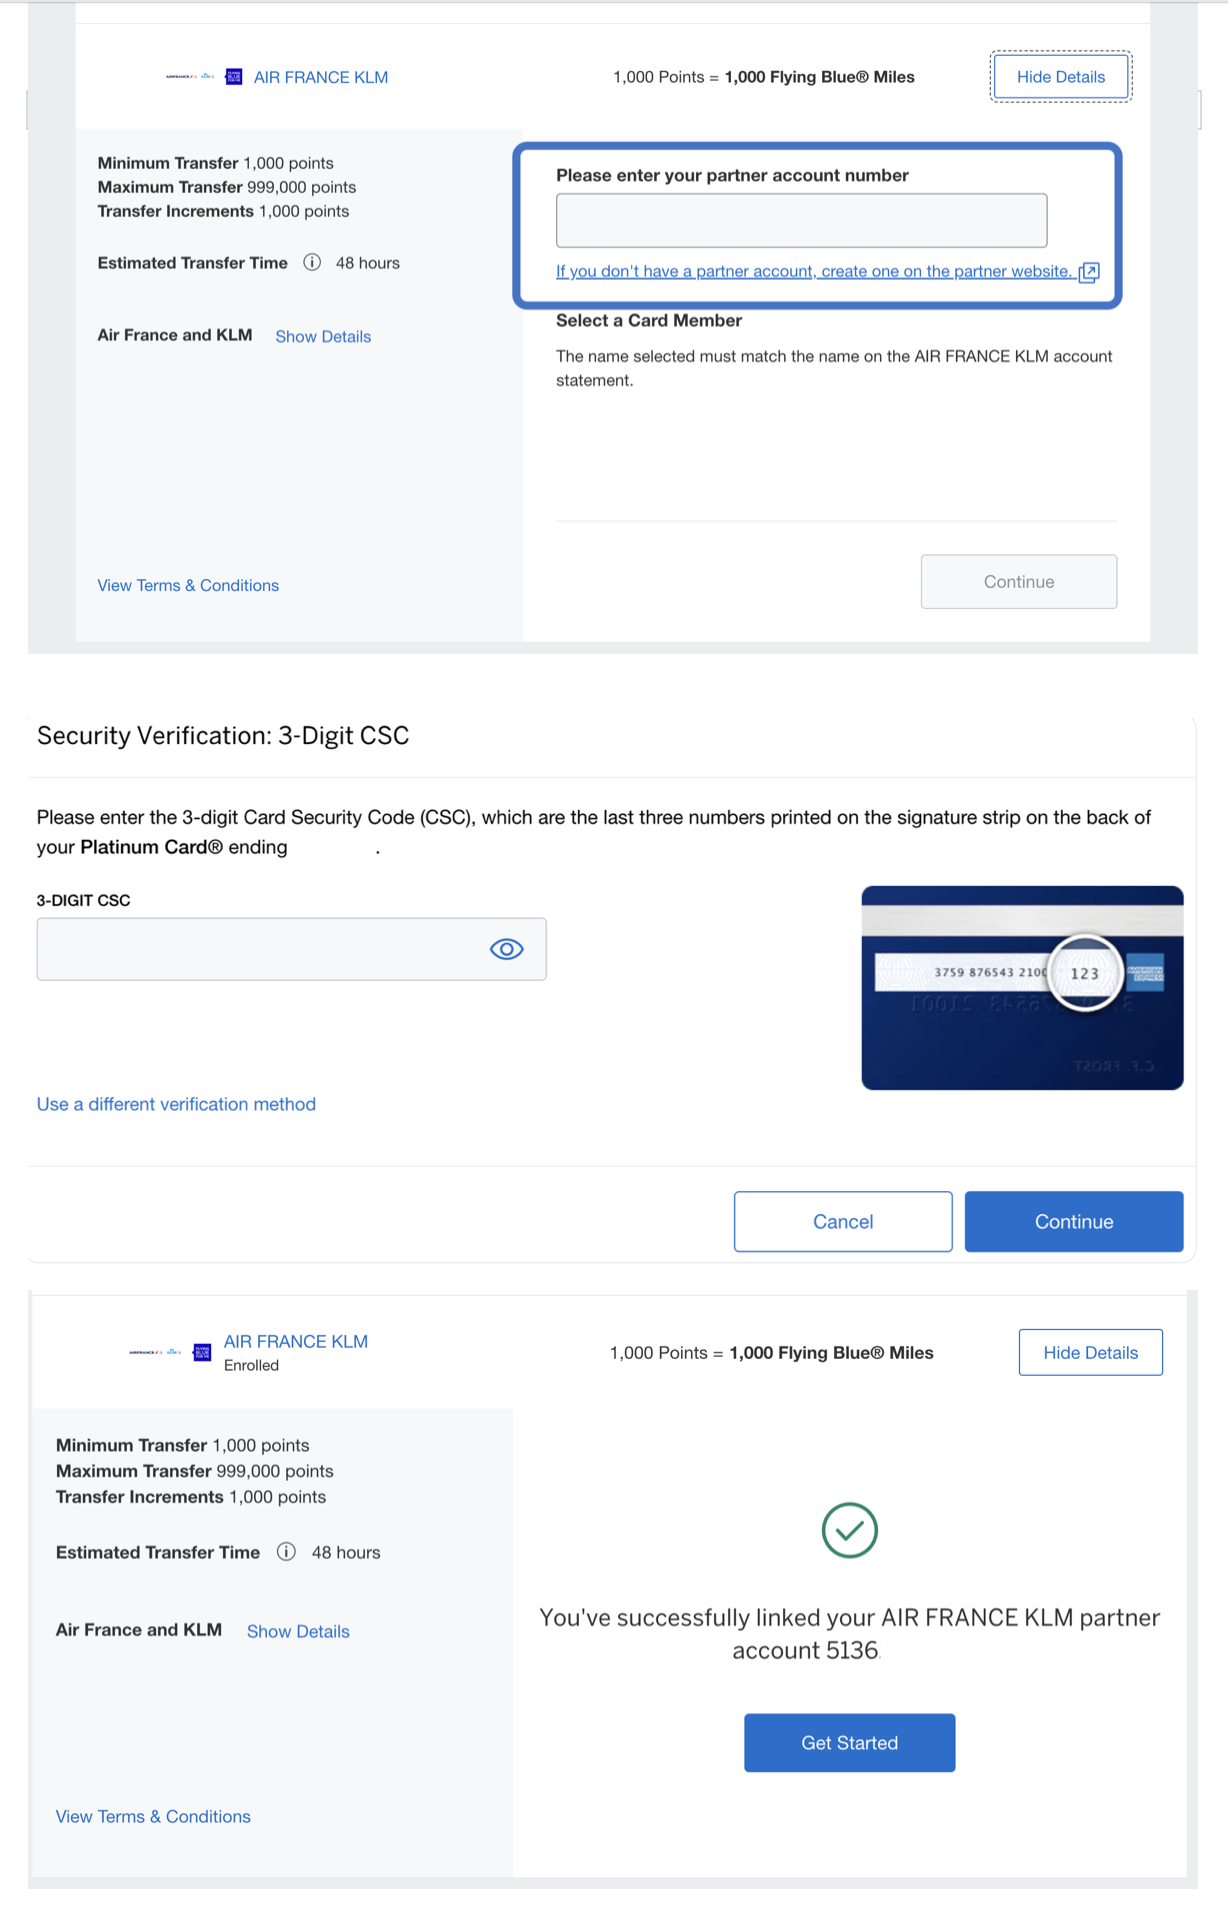The image size is (1228, 1920).
Task: View Terms & Conditions for the transfer
Action: [188, 585]
